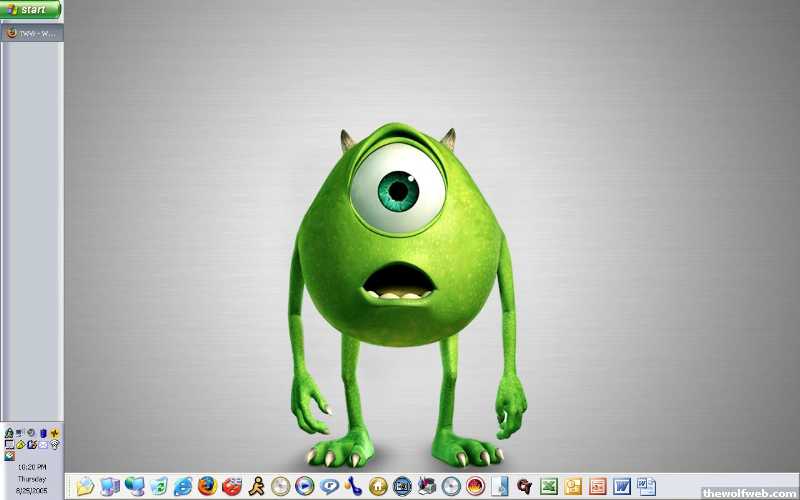Image resolution: width=800 pixels, height=500 pixels.
Task: Launch Mozilla Firefox from the quick launch bar
Action: click(x=208, y=486)
